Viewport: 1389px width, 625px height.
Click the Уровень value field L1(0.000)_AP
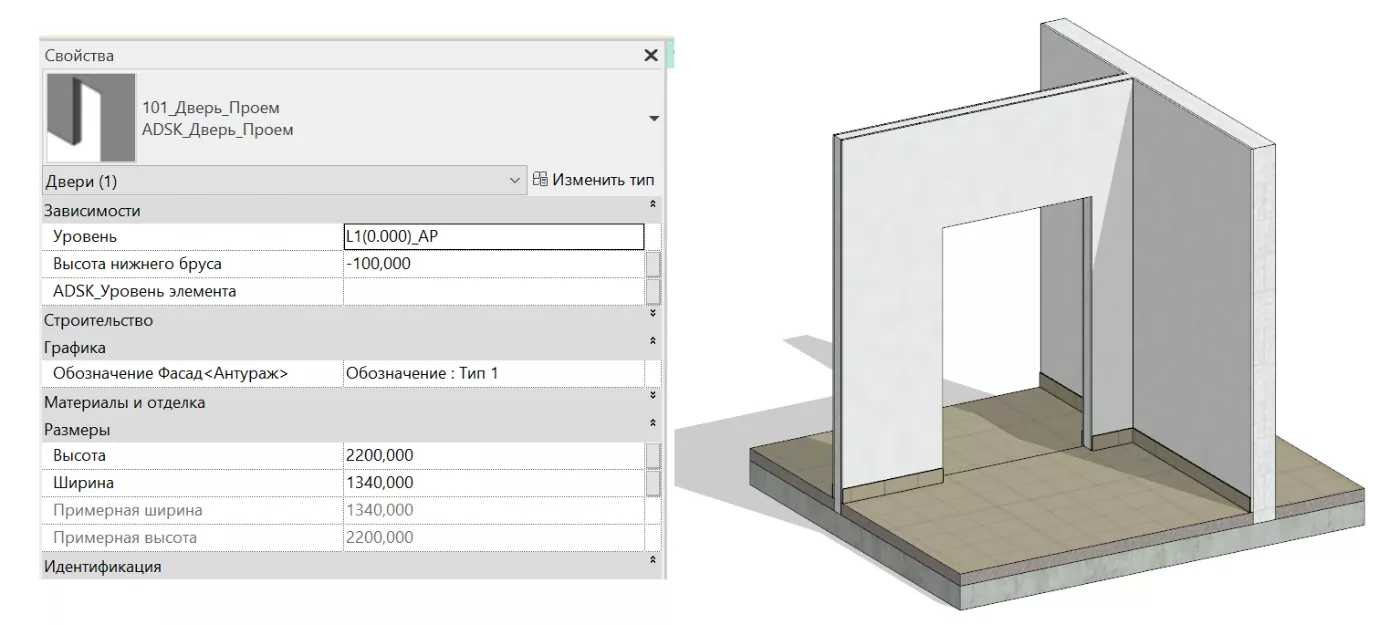click(492, 237)
